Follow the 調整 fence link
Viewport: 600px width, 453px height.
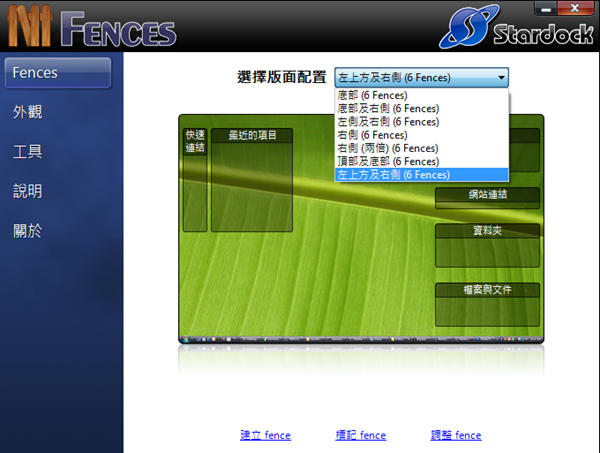coord(456,435)
